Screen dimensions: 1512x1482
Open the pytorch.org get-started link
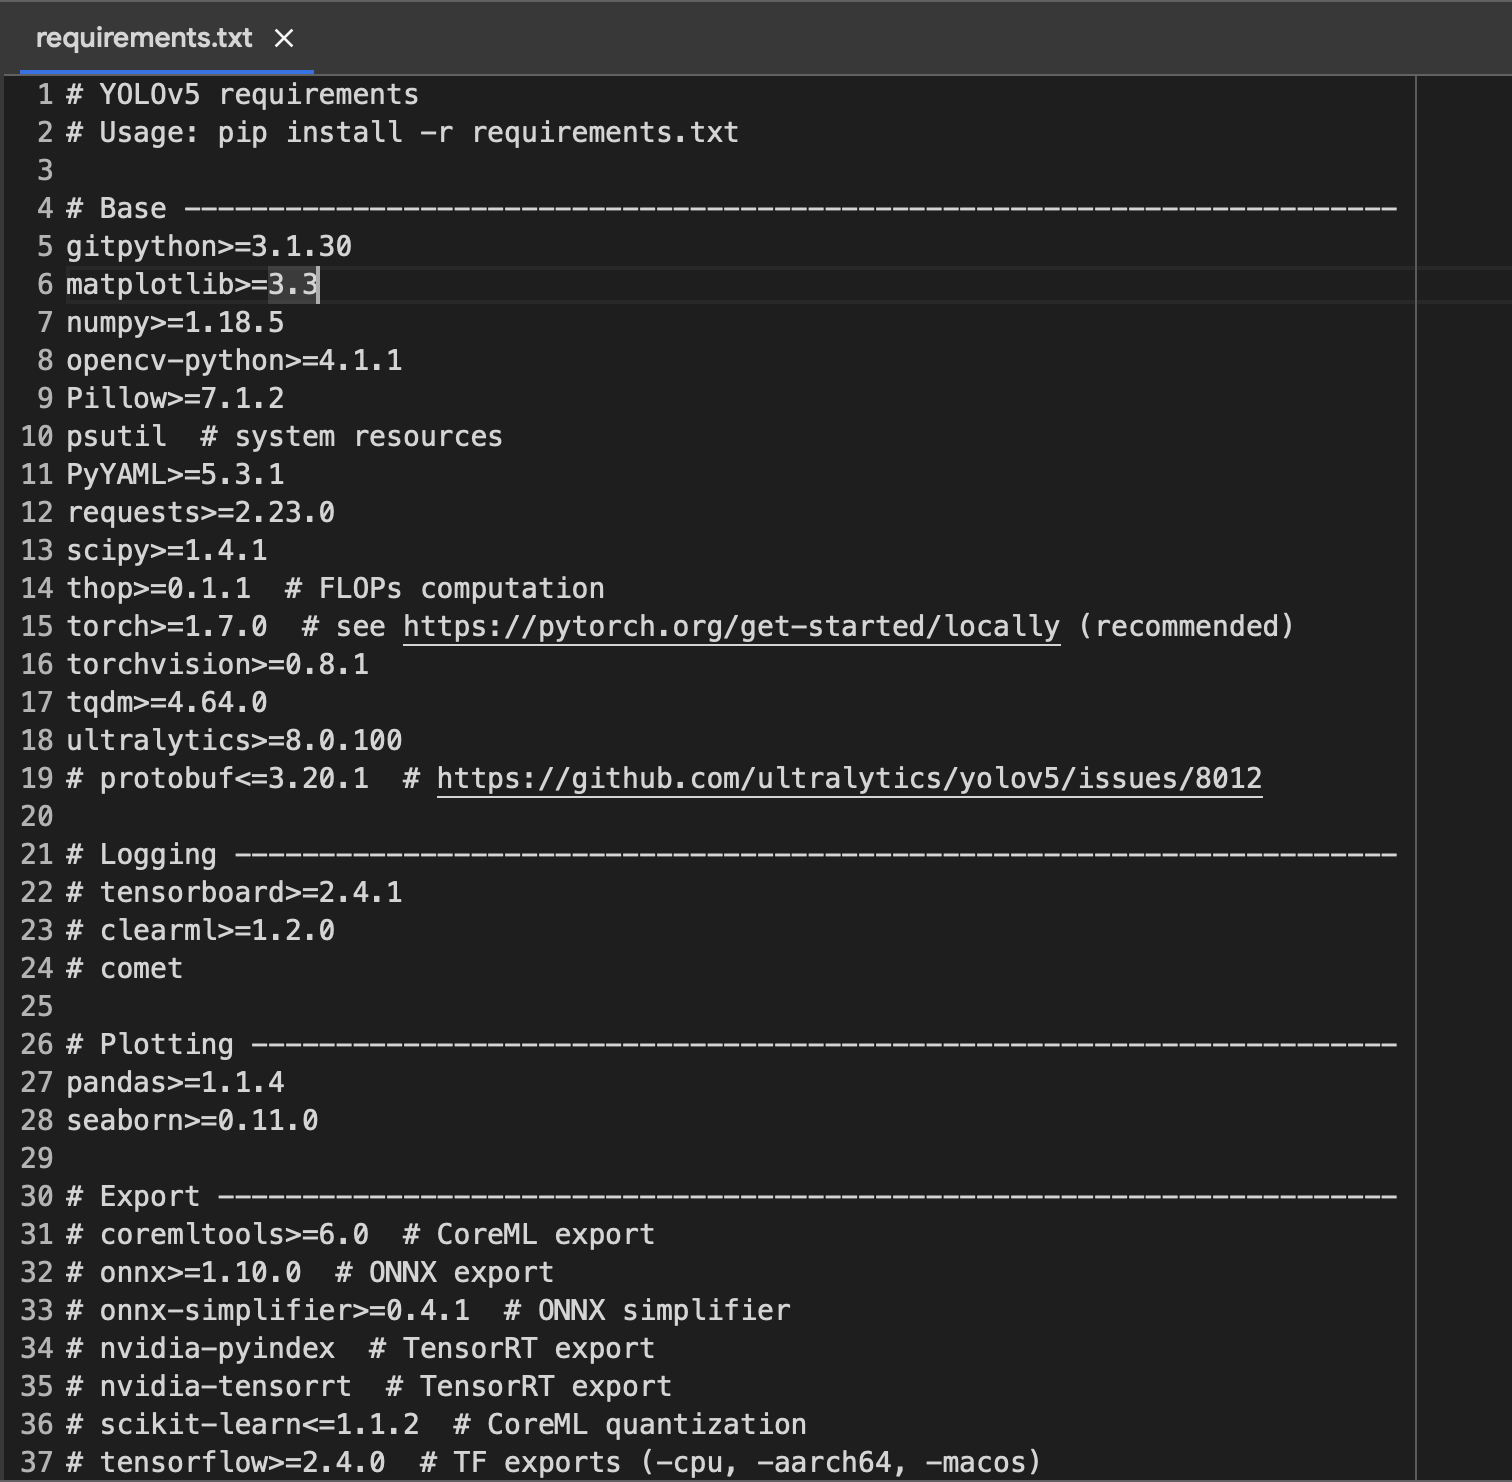[731, 626]
